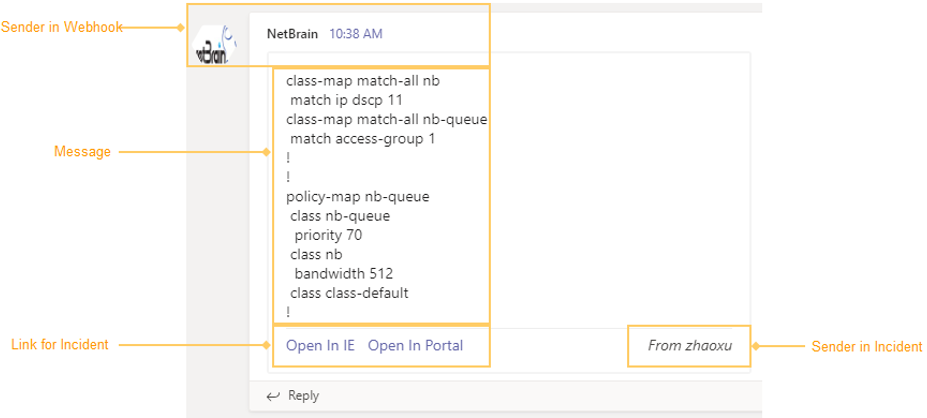The image size is (927, 418).
Task: Click the 'priority 70' line
Action: pos(328,235)
